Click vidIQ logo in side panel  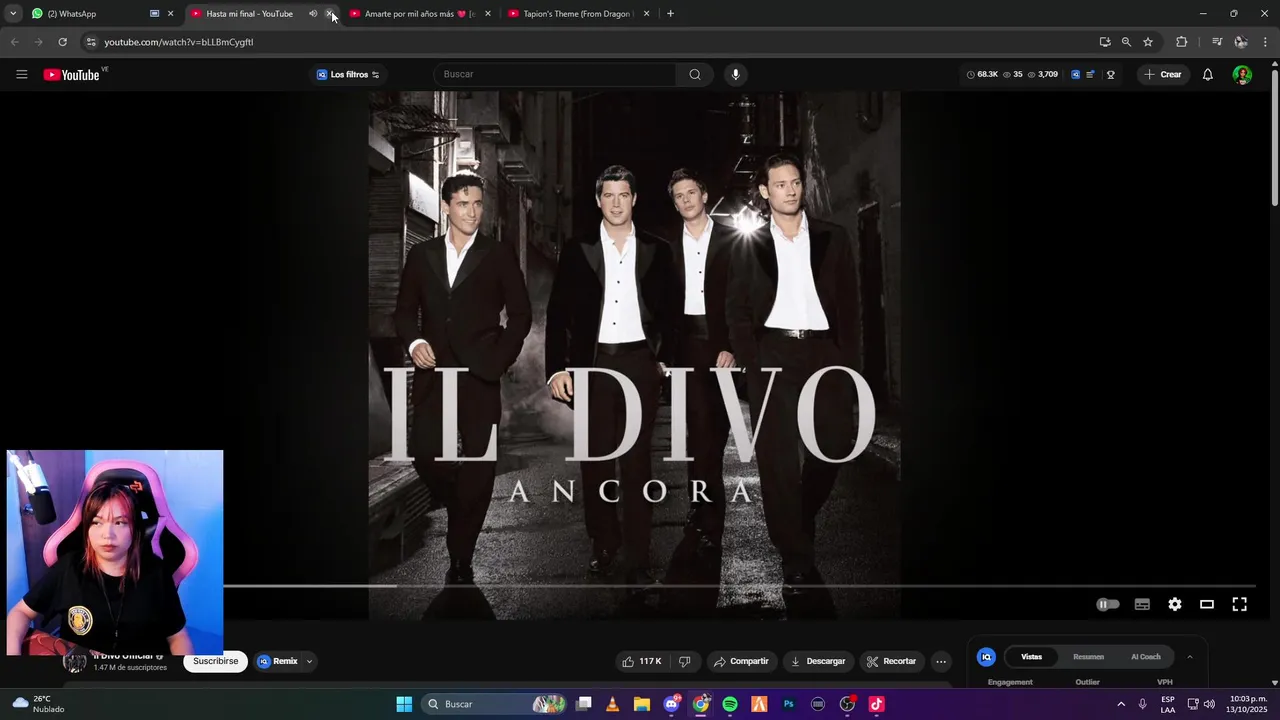[x=986, y=657]
